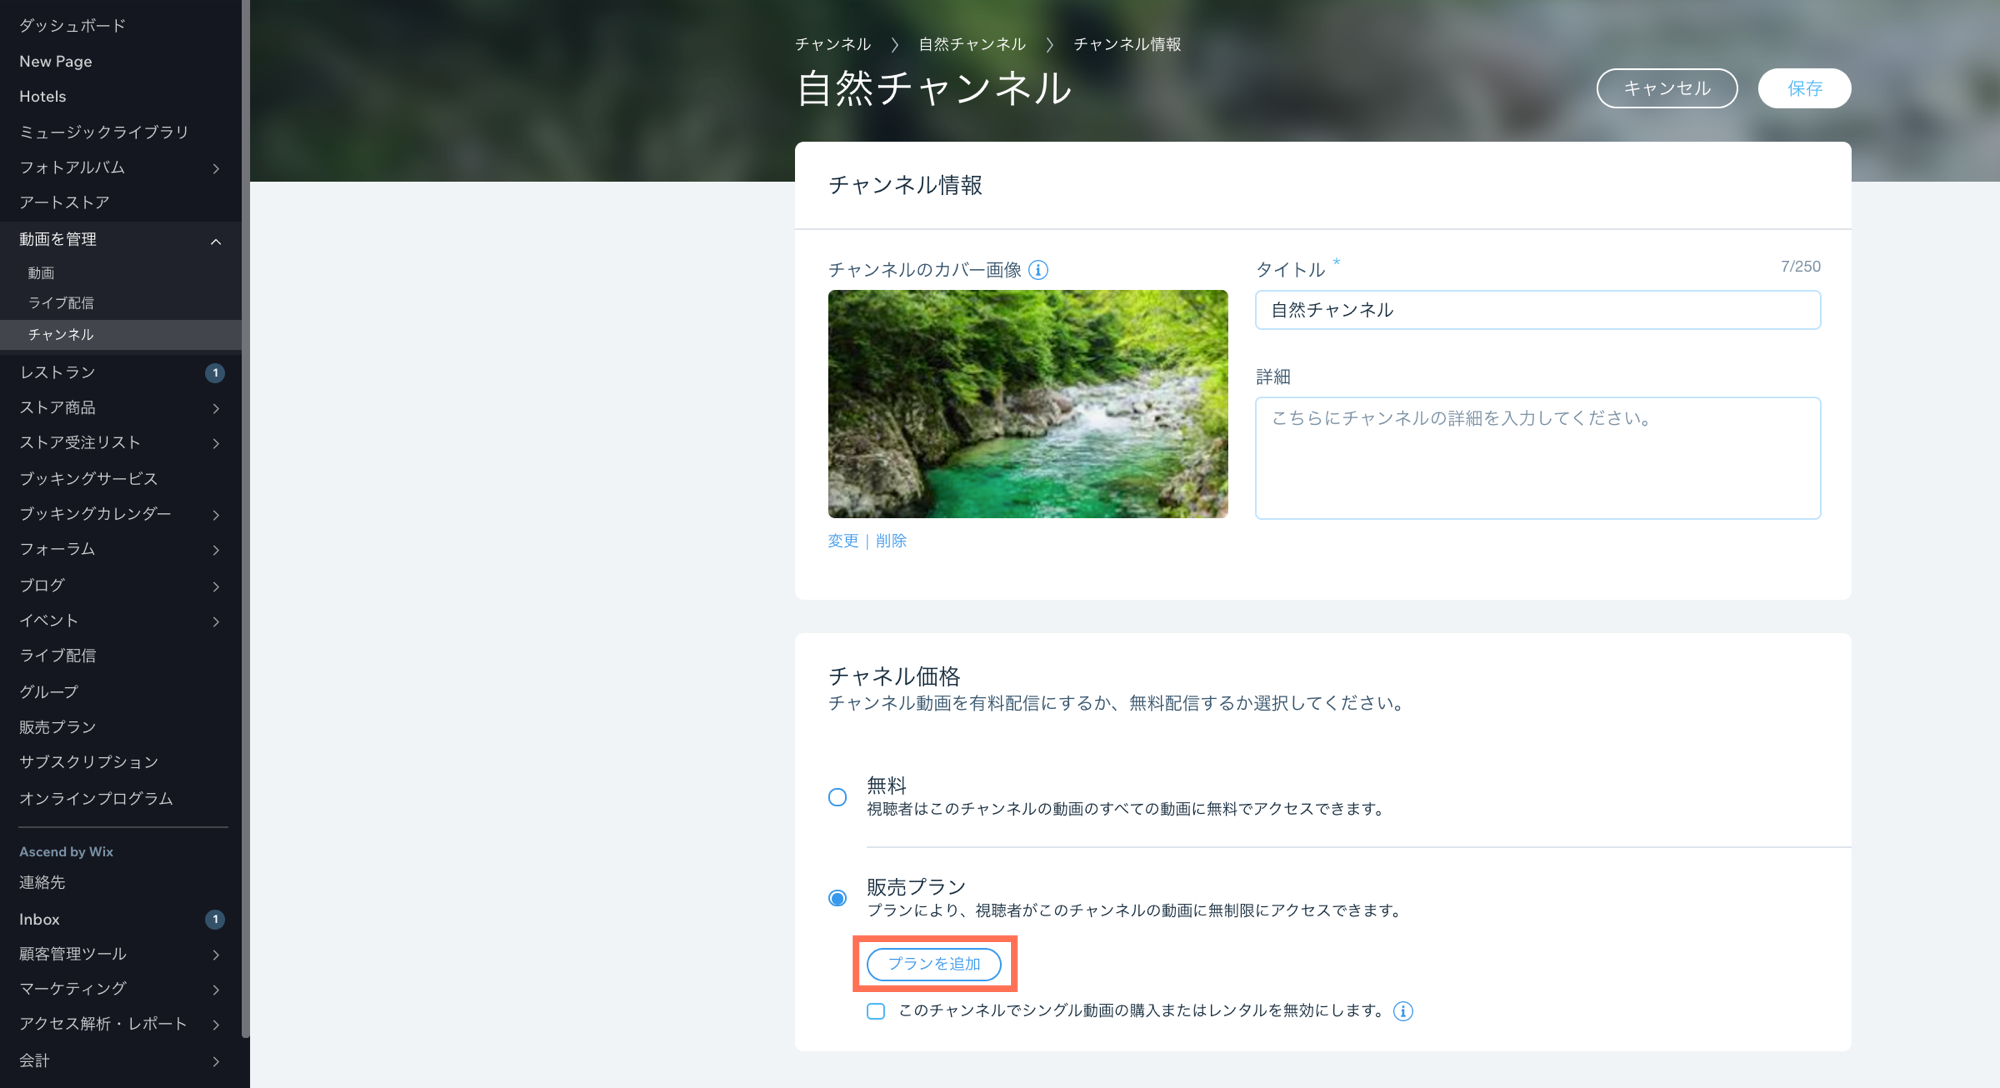This screenshot has width=2000, height=1088.
Task: Go to チャンネル breadcrumb link
Action: coord(832,44)
